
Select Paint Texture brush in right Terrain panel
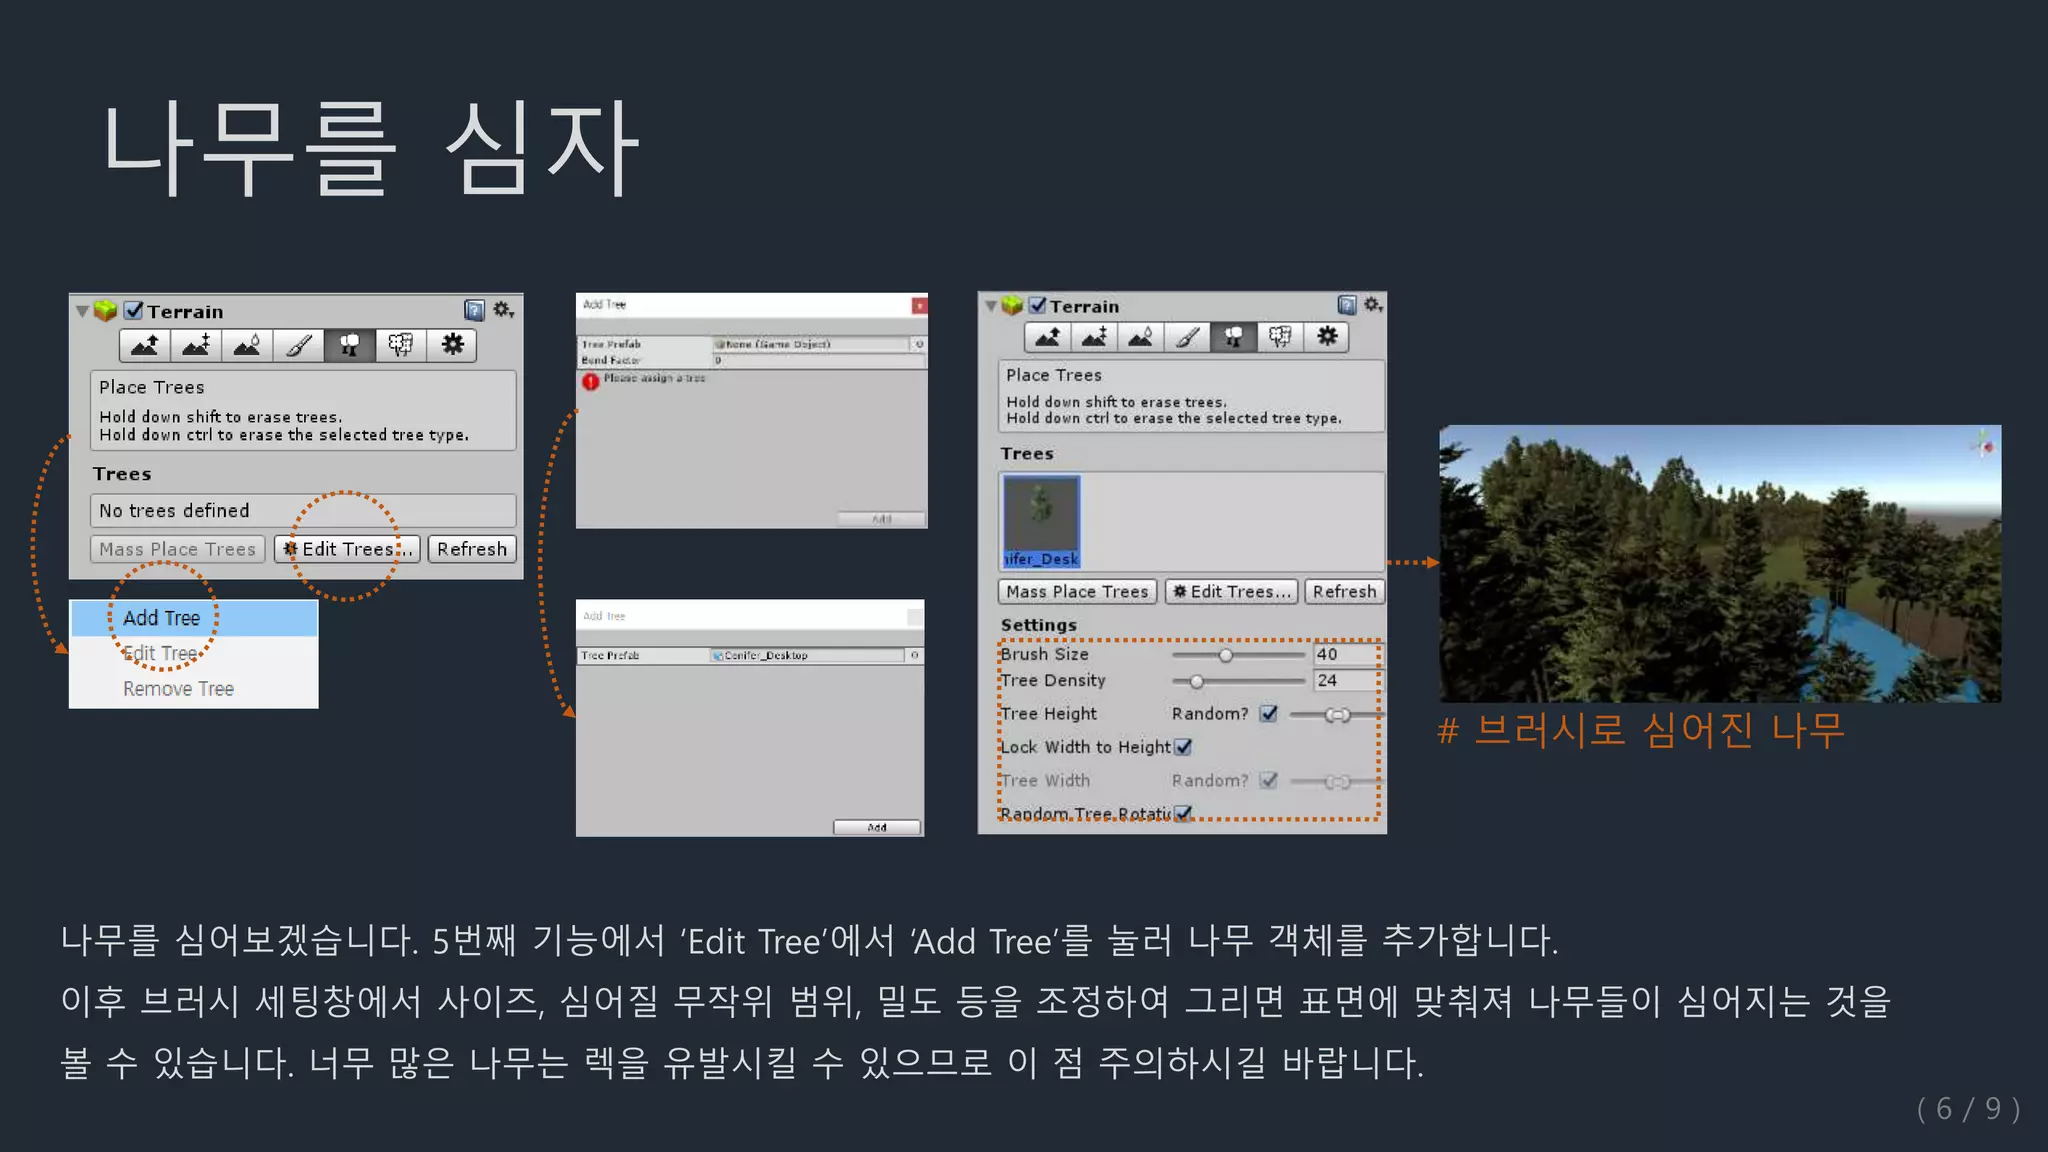coord(1187,337)
